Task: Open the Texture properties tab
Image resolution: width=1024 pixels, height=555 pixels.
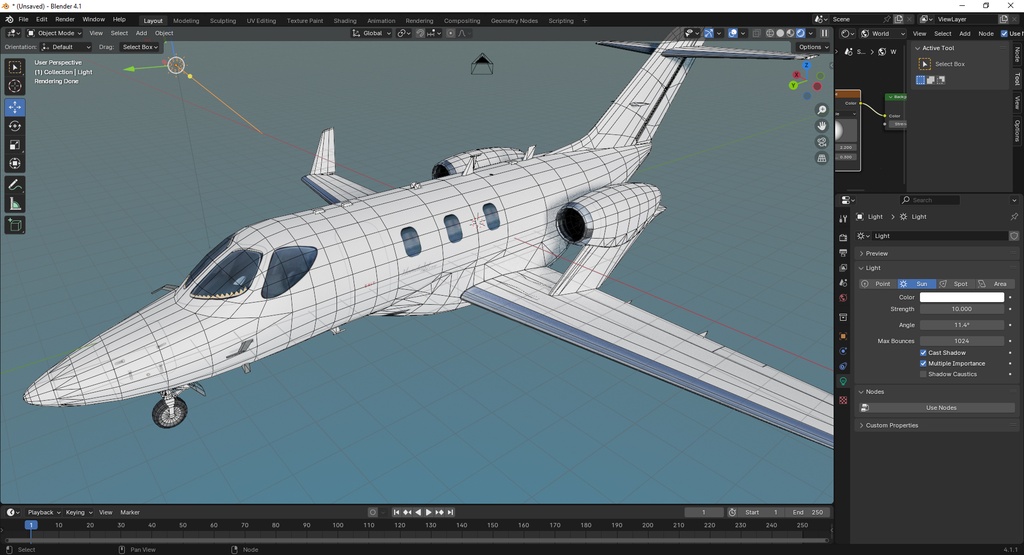Action: coord(843,400)
